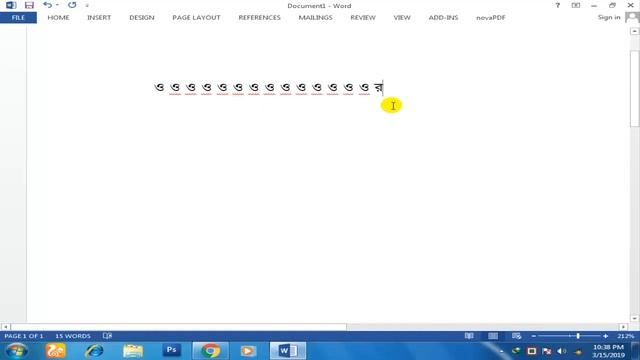Open the ADD-INS tab
640x360 pixels.
point(443,18)
